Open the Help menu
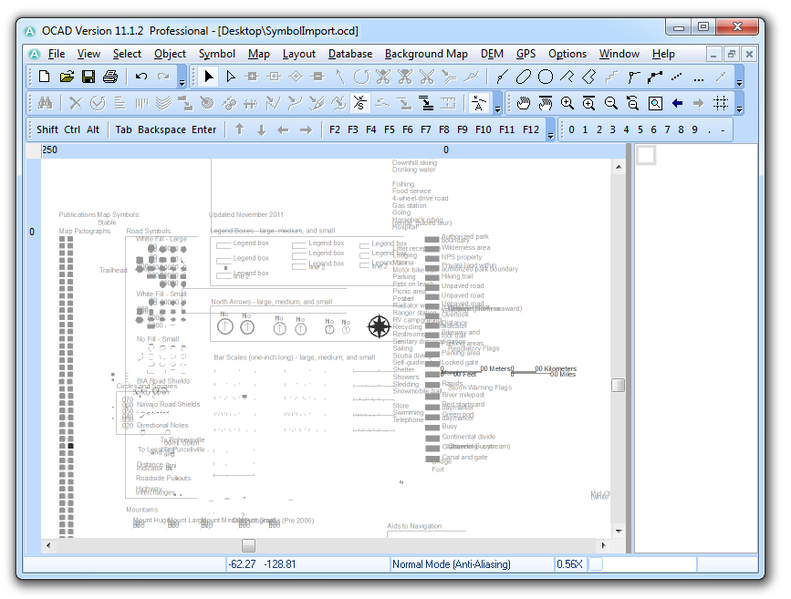The width and height of the screenshot is (791, 599). coord(663,54)
